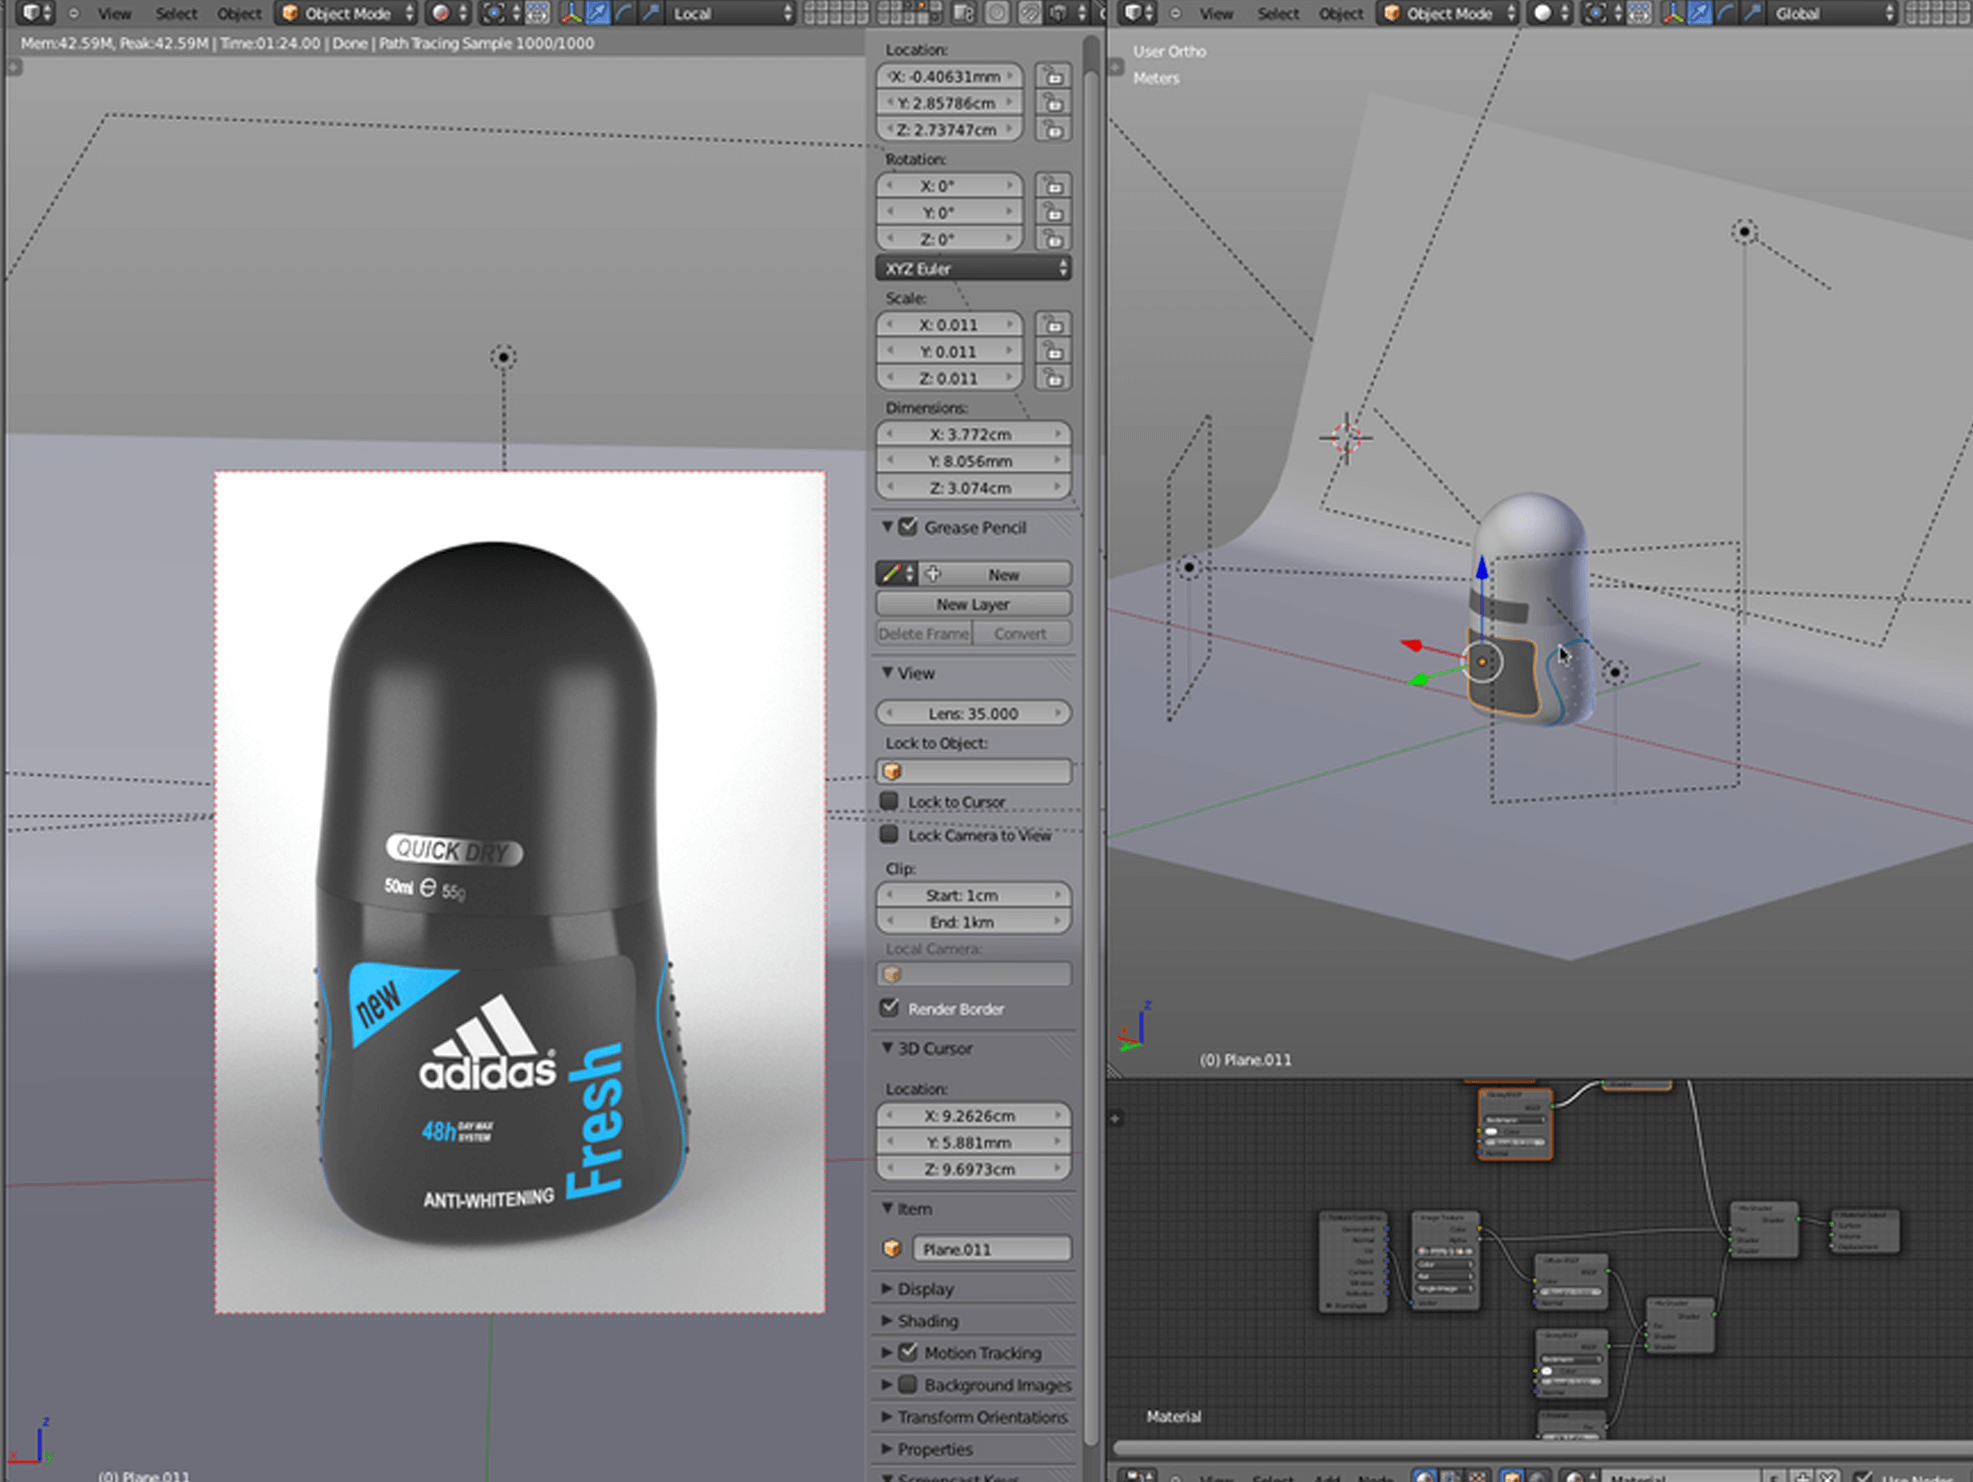Uncheck the Render Border checkbox

(x=889, y=1008)
